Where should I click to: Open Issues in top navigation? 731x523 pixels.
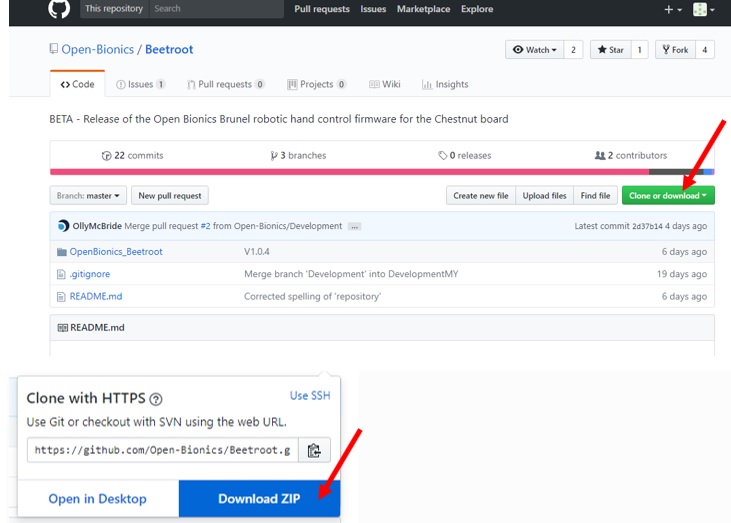coord(373,9)
